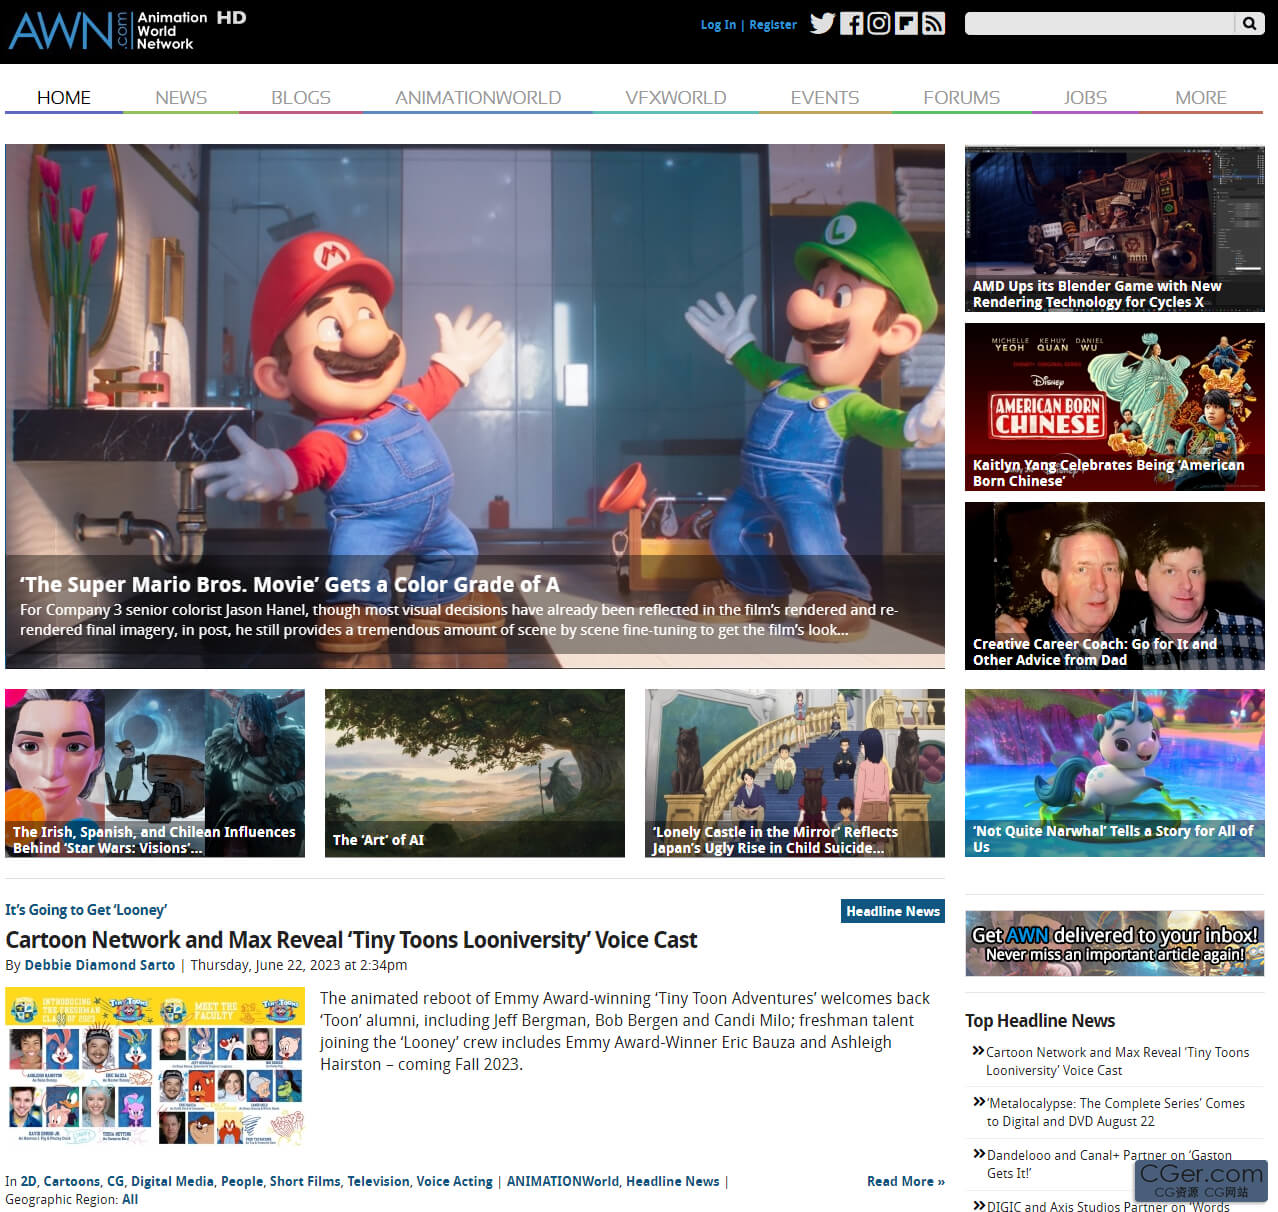The image size is (1278, 1212).
Task: Open the RSS feed icon
Action: 933,23
